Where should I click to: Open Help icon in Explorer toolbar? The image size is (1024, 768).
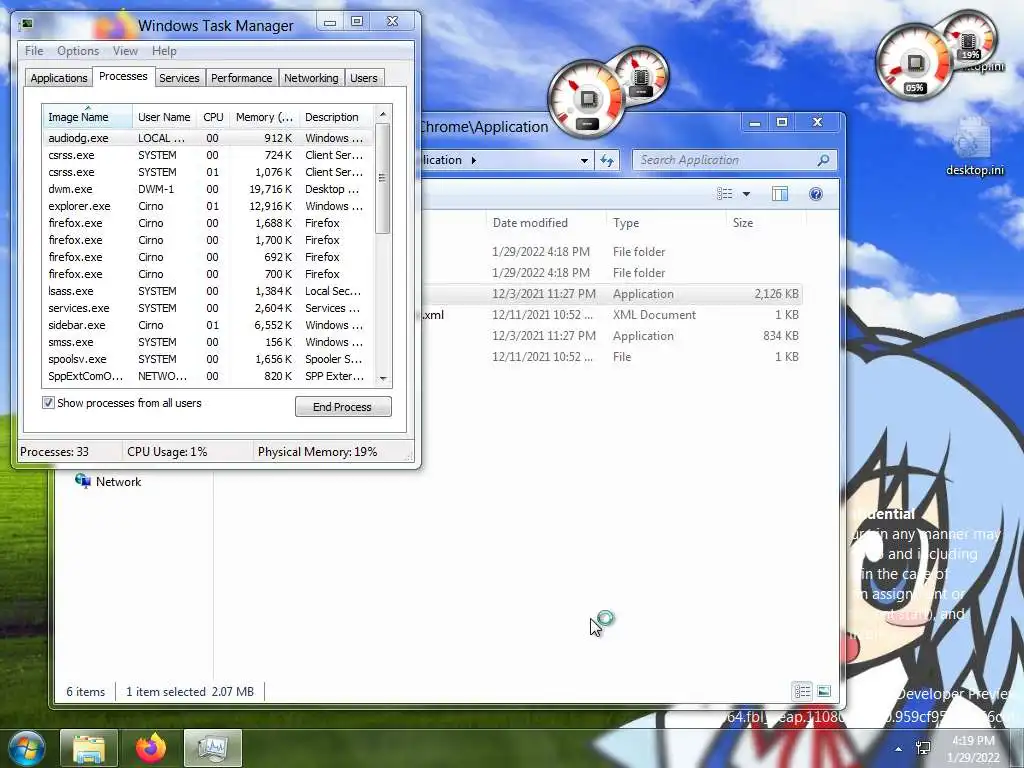pyautogui.click(x=816, y=194)
